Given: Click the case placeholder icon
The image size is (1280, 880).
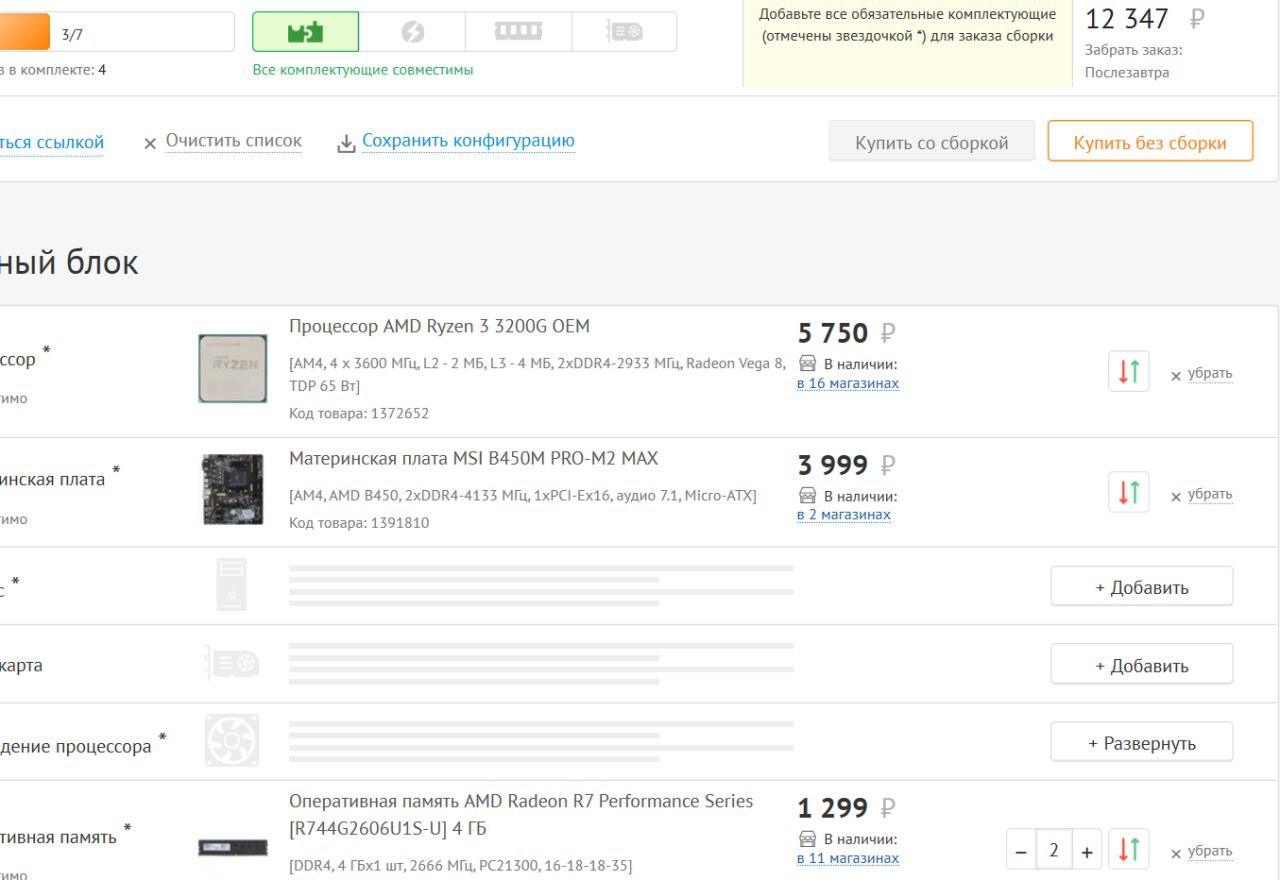Looking at the screenshot, I should point(232,585).
